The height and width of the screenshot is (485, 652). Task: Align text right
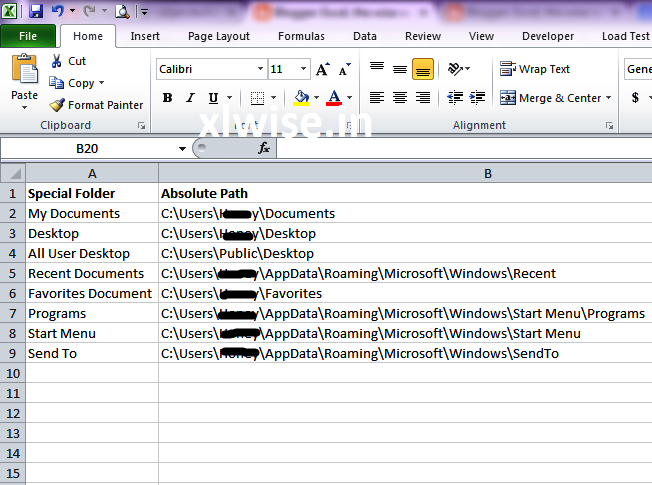pos(423,98)
